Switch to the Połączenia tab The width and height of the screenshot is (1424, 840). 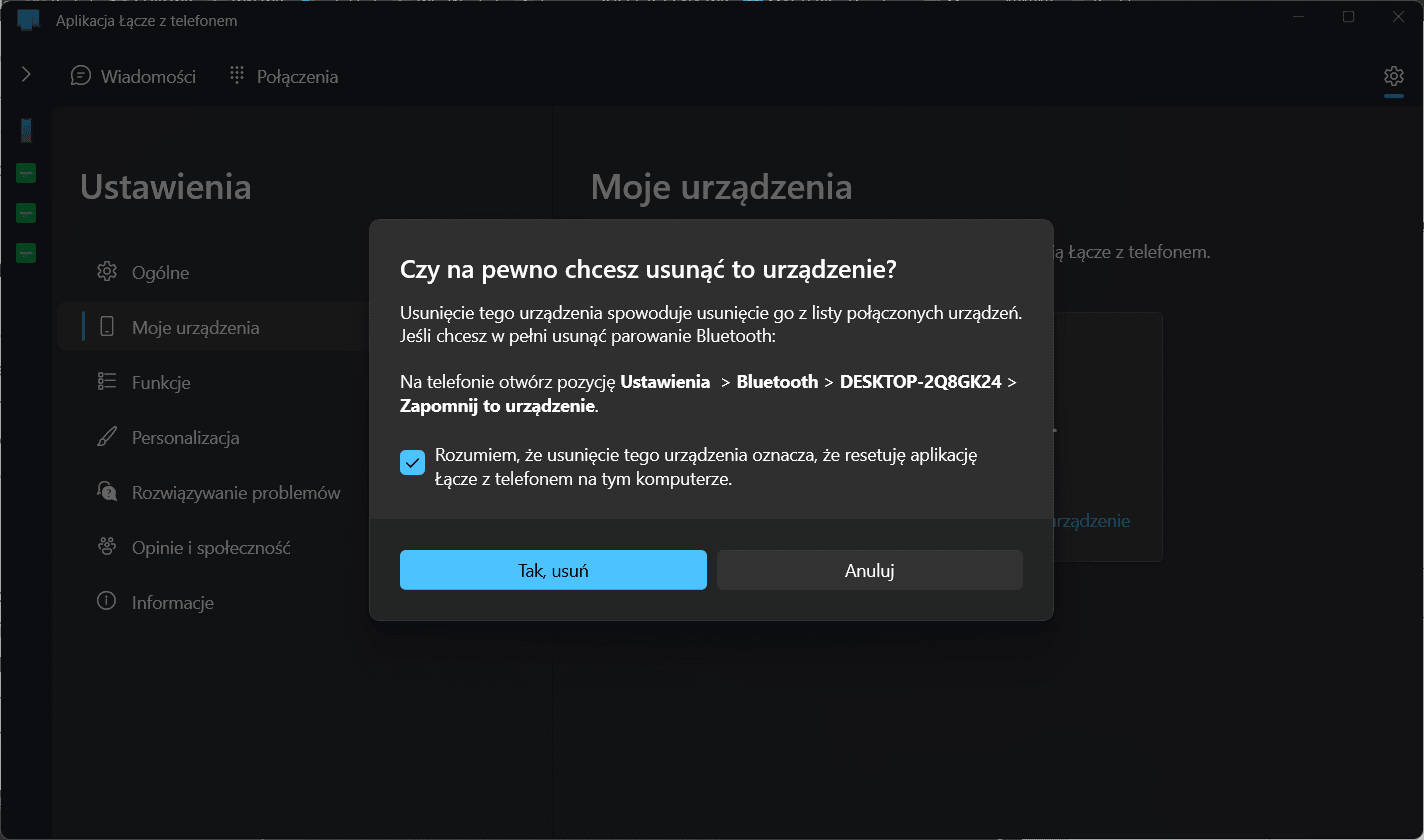(x=284, y=76)
